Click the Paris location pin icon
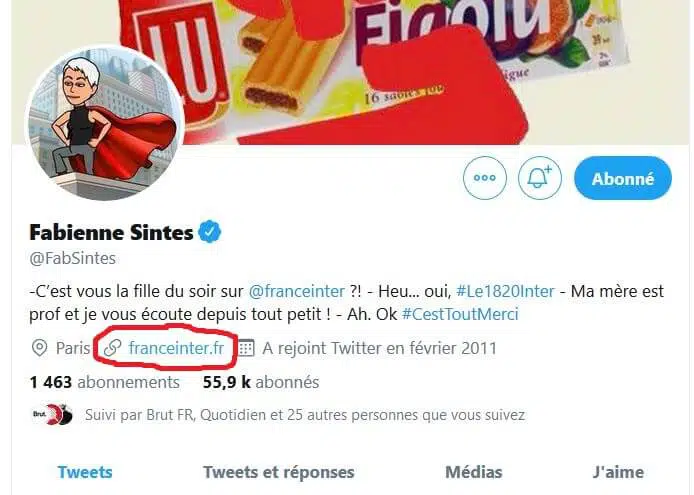This screenshot has height=495, width=694. click(40, 348)
